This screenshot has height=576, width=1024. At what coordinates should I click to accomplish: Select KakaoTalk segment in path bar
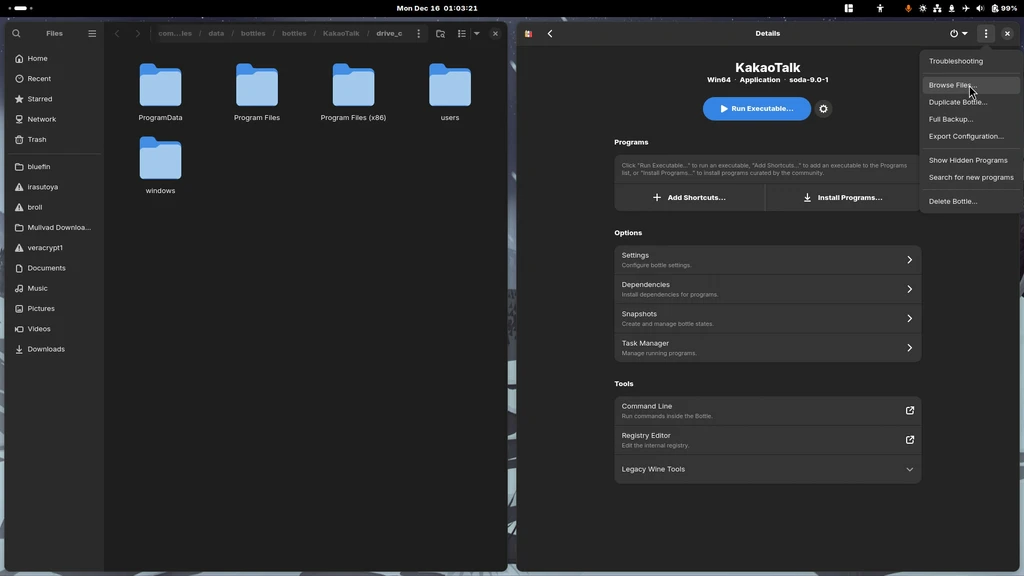click(x=341, y=33)
